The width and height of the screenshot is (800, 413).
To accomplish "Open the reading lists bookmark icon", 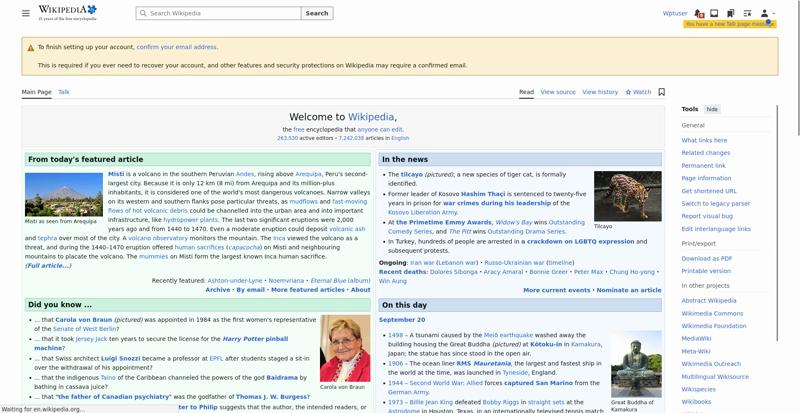I will (731, 13).
